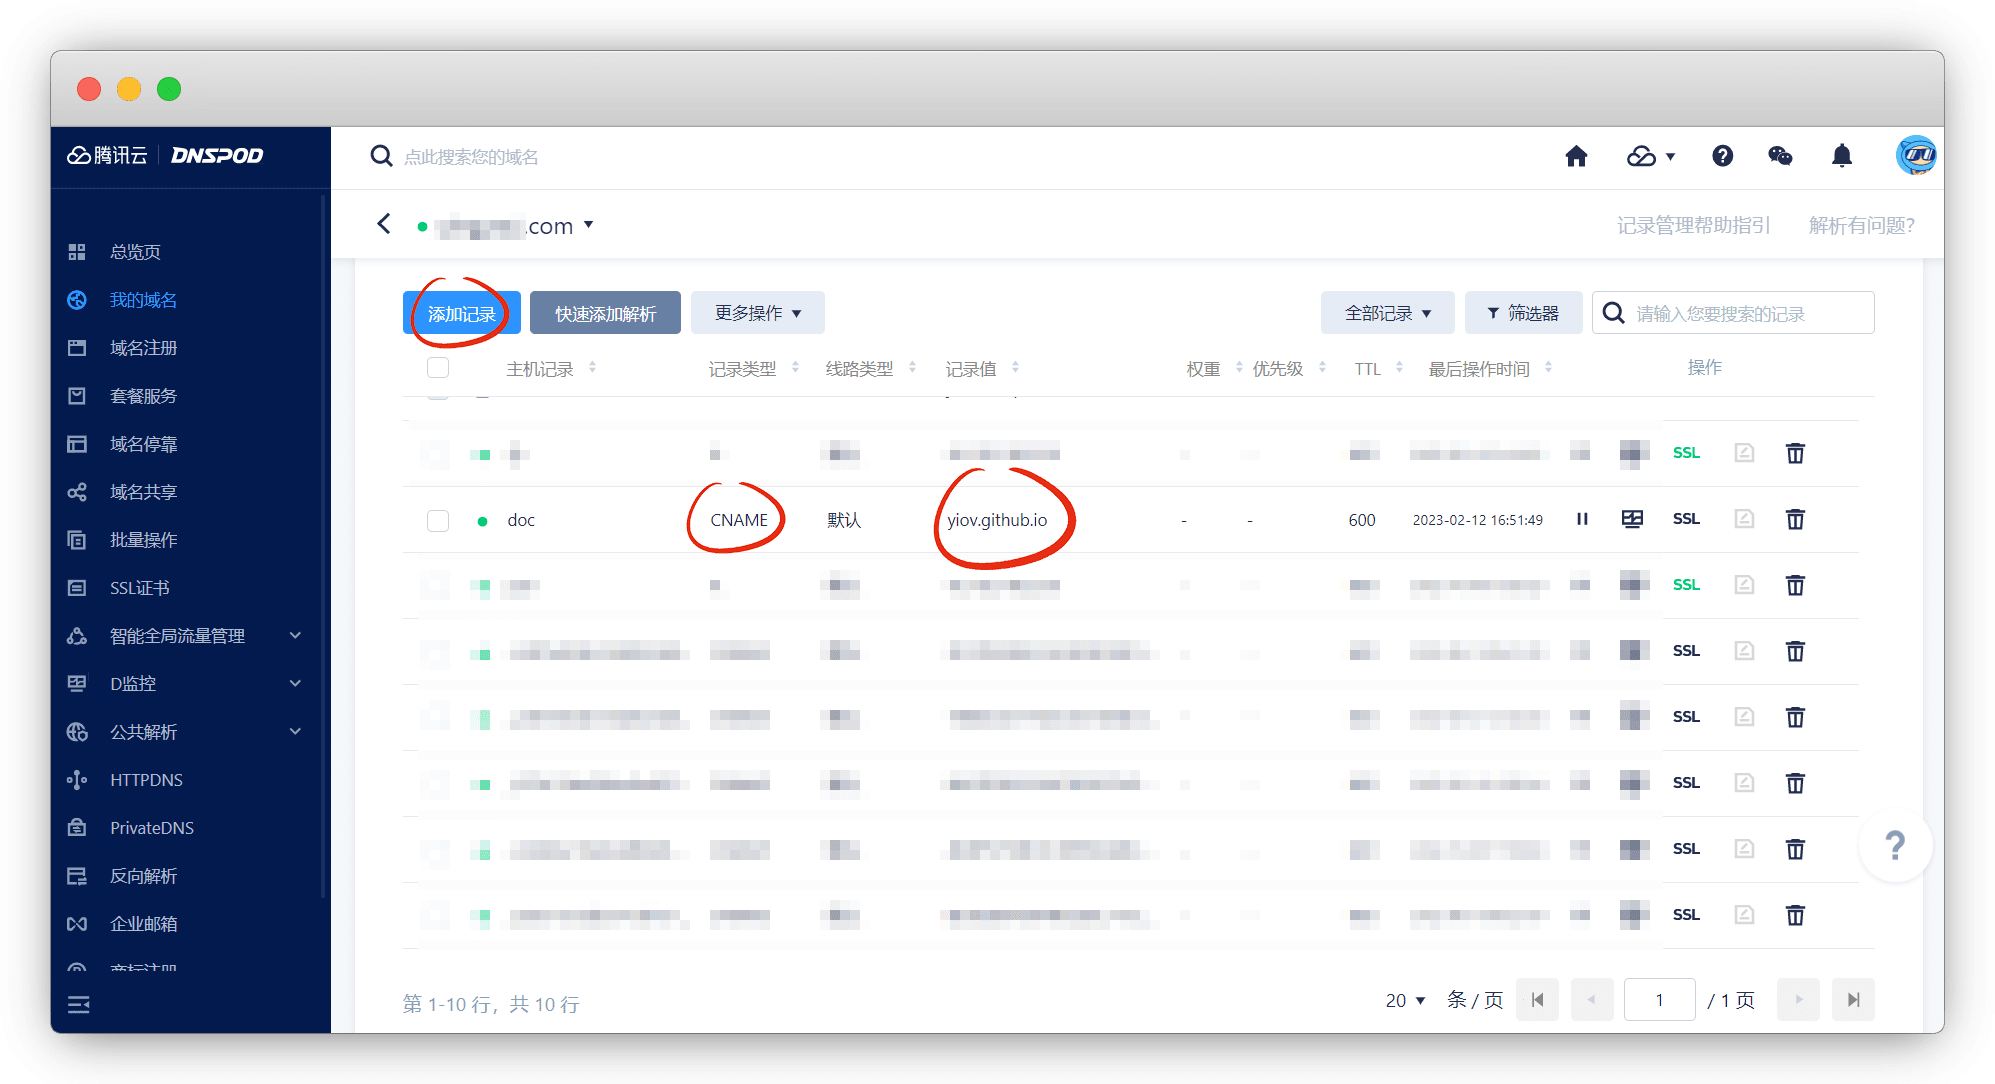This screenshot has width=1995, height=1084.
Task: Pause the doc CNAME record
Action: point(1581,519)
